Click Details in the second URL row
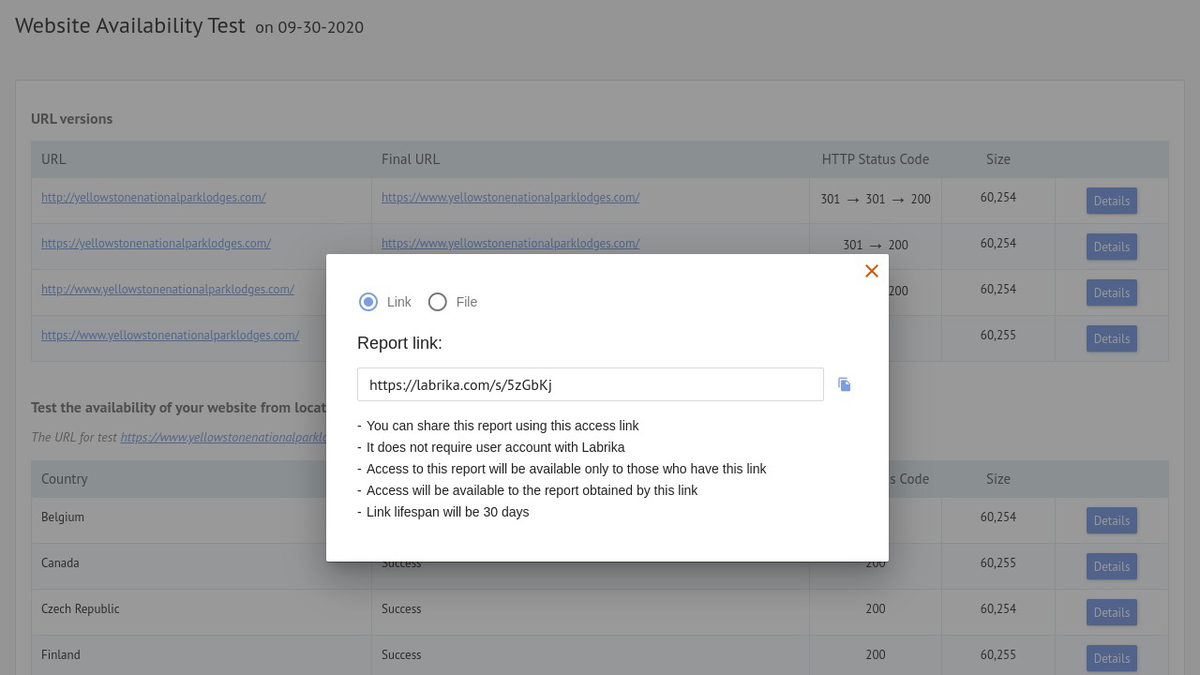 pyautogui.click(x=1111, y=246)
